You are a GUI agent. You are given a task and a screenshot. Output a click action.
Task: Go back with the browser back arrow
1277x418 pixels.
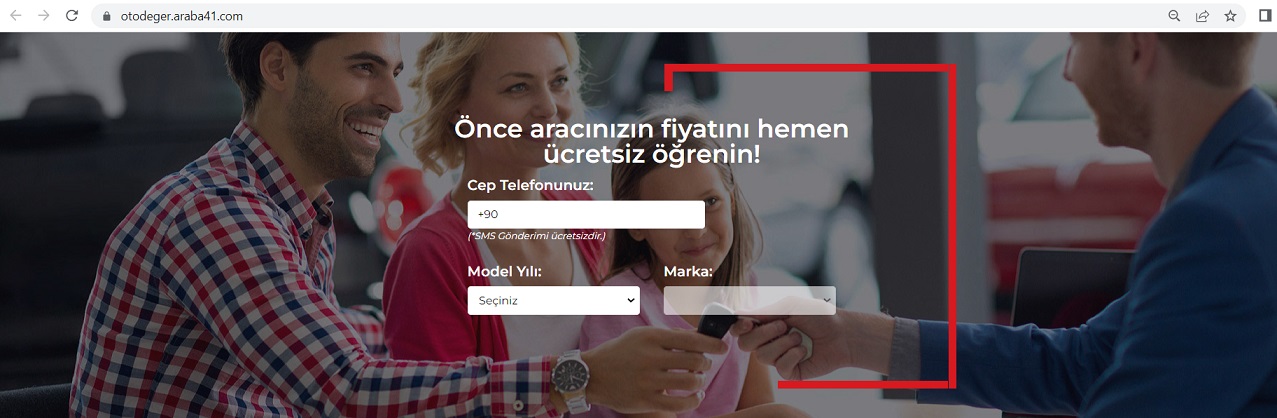click(x=16, y=16)
